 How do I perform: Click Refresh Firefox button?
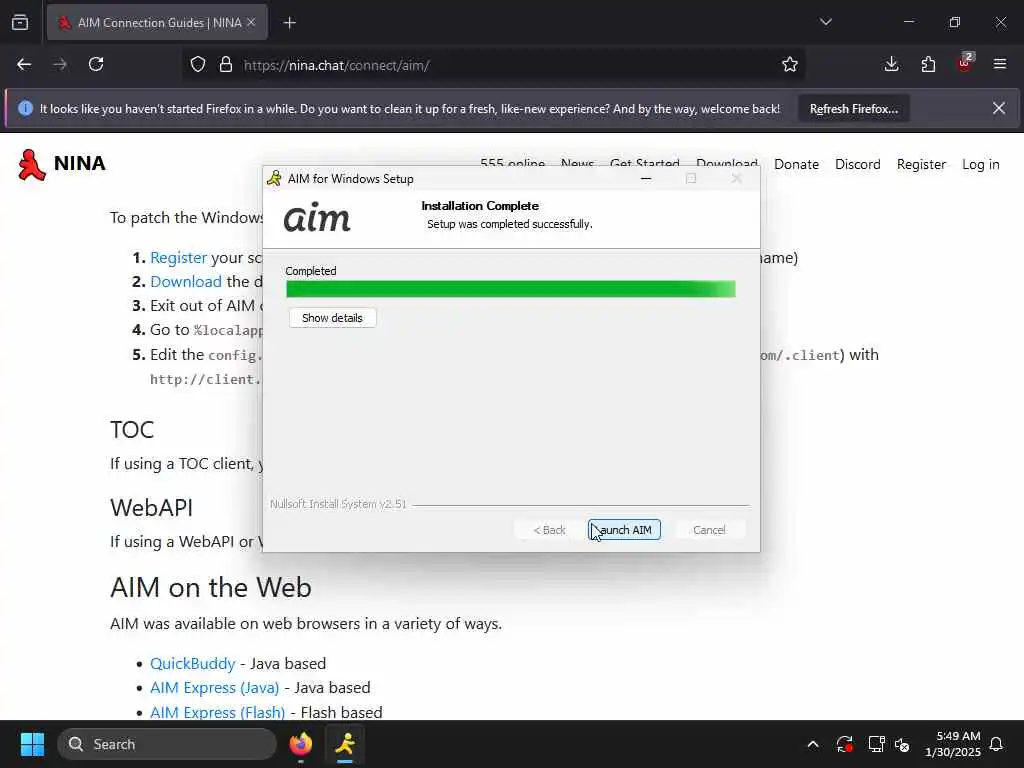pyautogui.click(x=854, y=109)
